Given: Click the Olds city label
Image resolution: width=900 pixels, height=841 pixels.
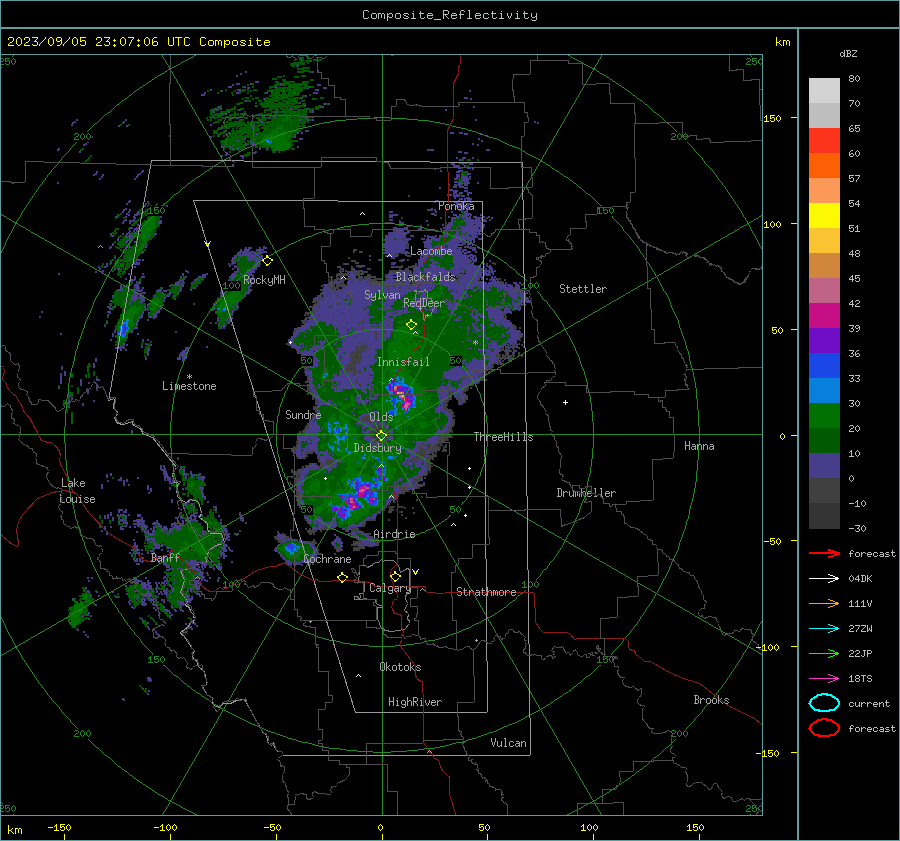Looking at the screenshot, I should (x=381, y=417).
